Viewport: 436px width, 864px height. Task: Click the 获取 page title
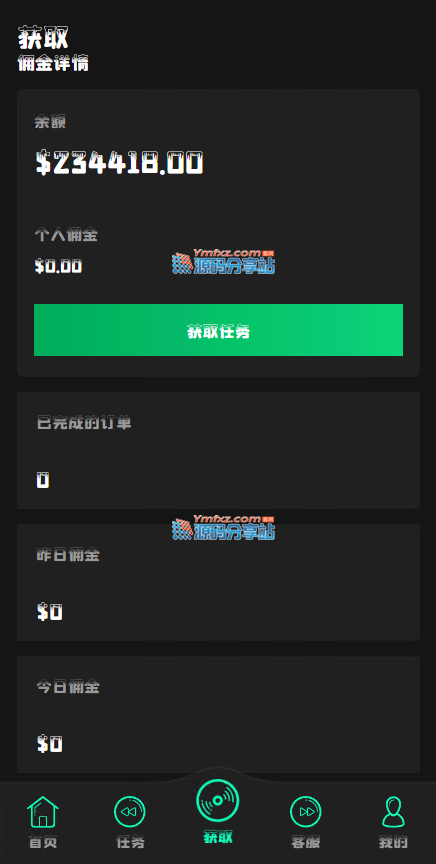point(43,37)
